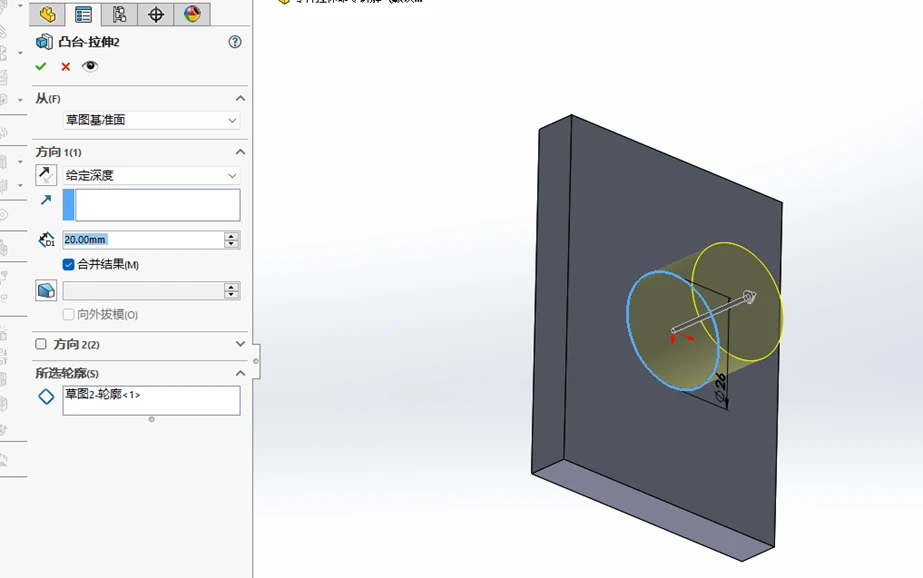923x578 pixels.
Task: Collapse the 方向 1 section
Action: click(x=240, y=152)
